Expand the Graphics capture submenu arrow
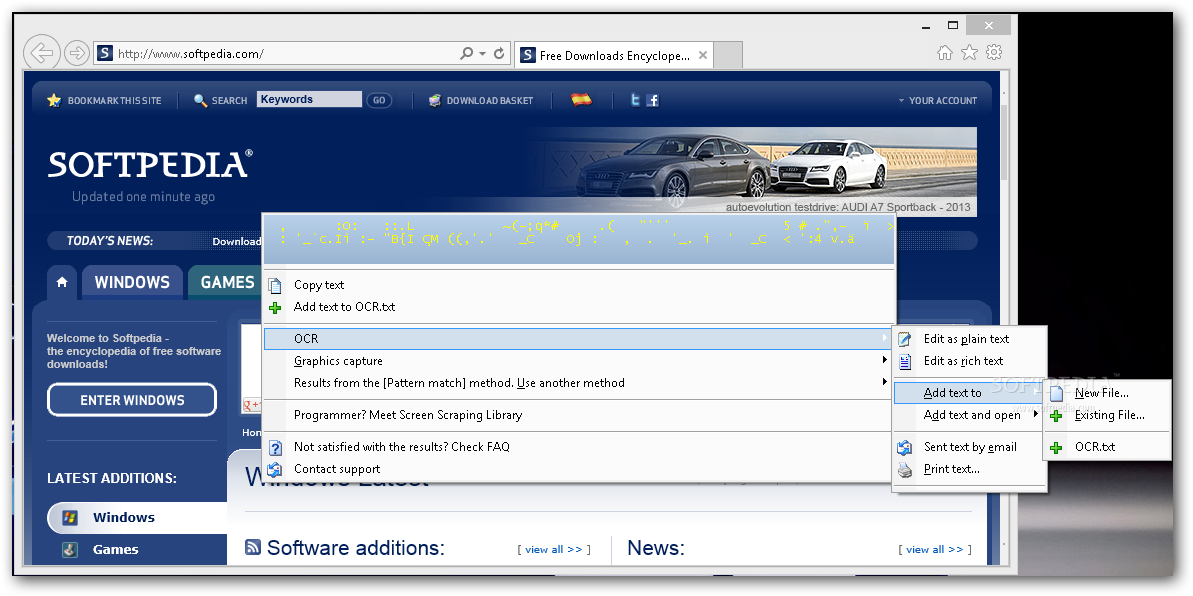 point(885,359)
